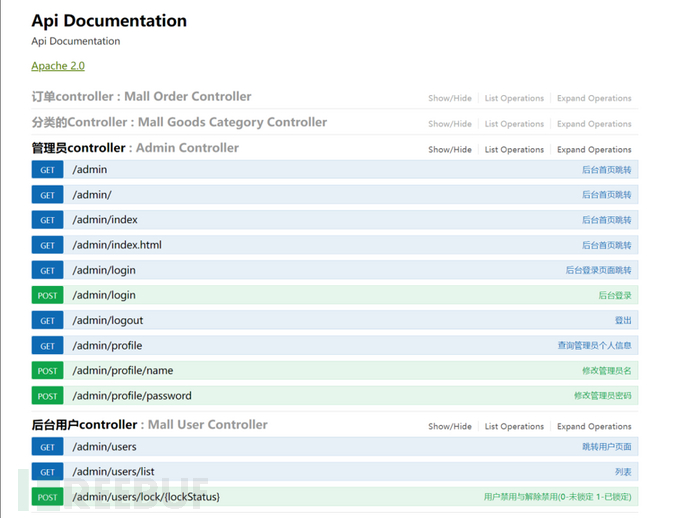Click POST badge for /admin/profile/name

tap(47, 371)
